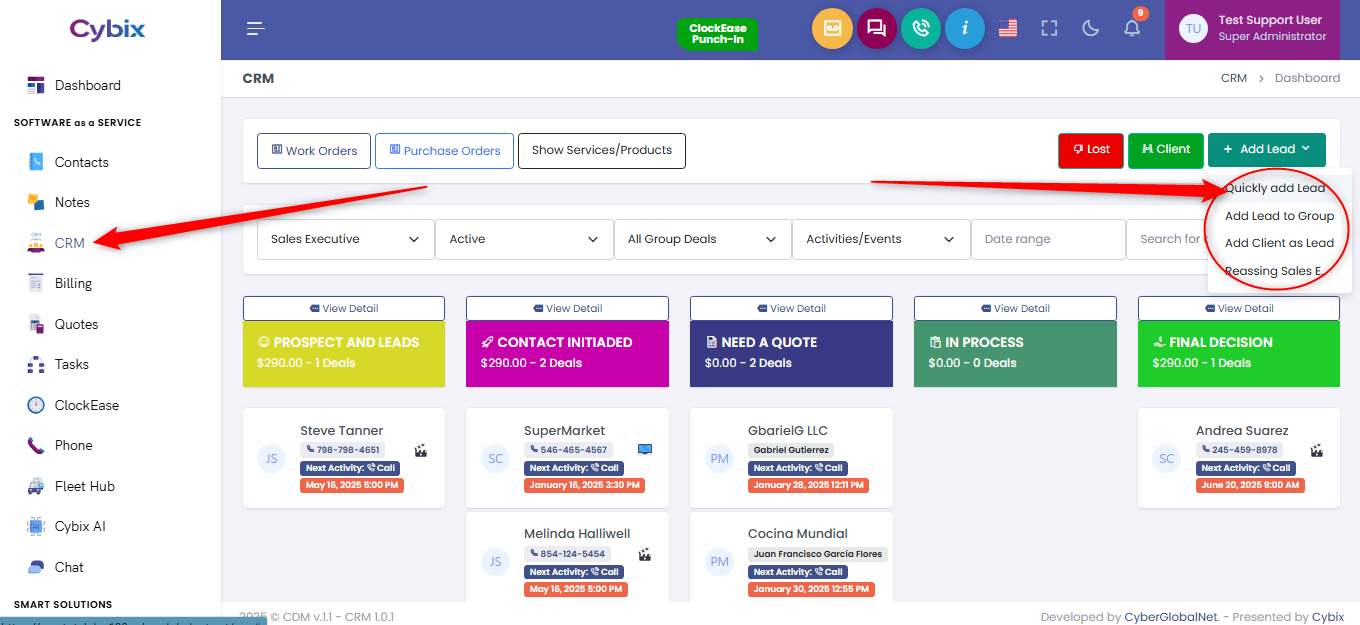Click the ClockEase Punch-In button
The height and width of the screenshot is (625, 1360).
coord(718,34)
